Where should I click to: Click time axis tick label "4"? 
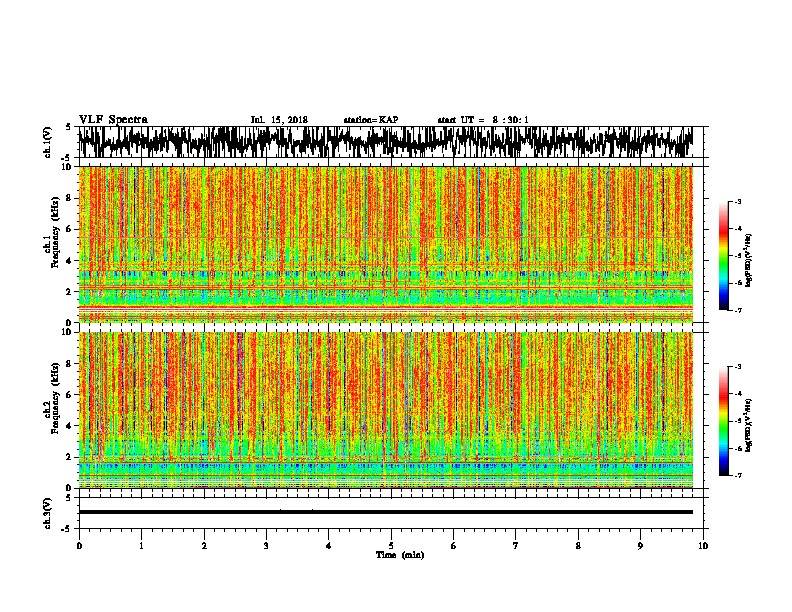[x=329, y=546]
